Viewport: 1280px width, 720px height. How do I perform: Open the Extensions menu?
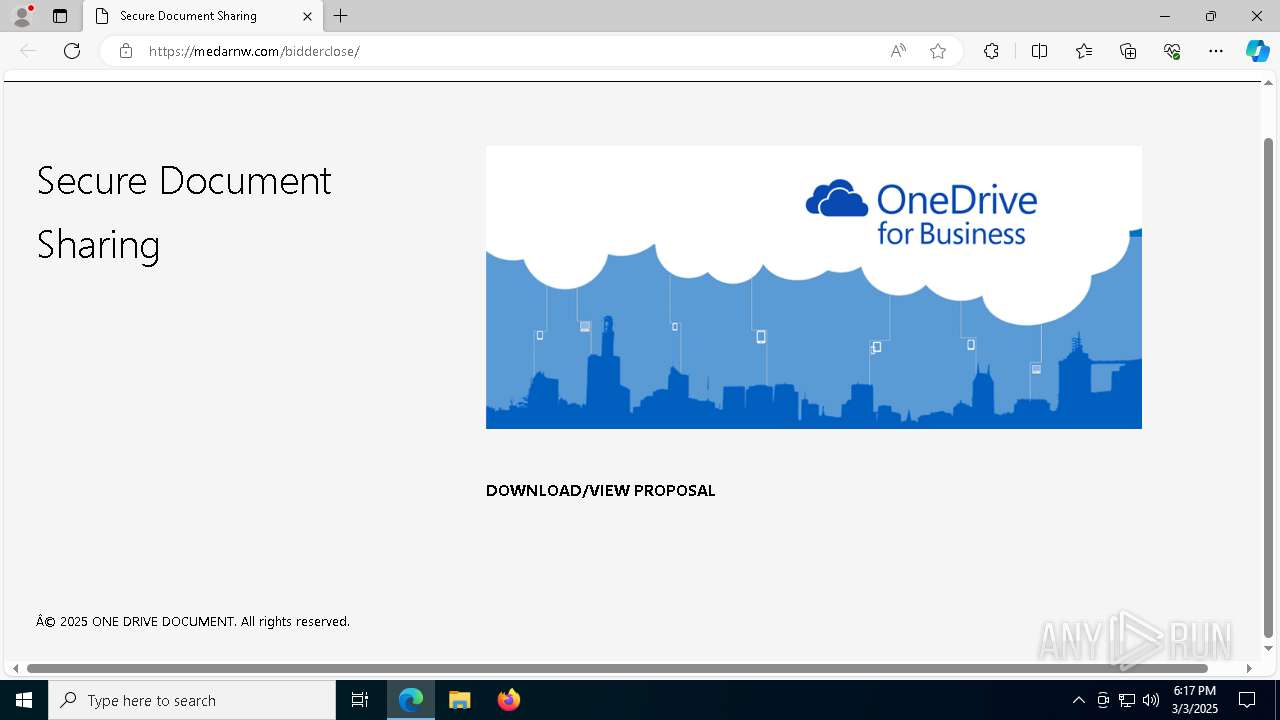tap(991, 51)
